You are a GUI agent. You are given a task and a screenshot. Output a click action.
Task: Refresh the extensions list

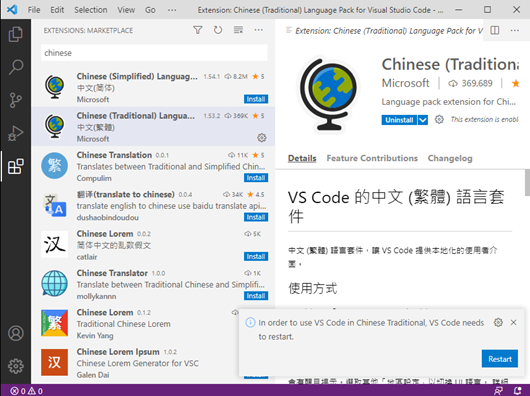(218, 30)
